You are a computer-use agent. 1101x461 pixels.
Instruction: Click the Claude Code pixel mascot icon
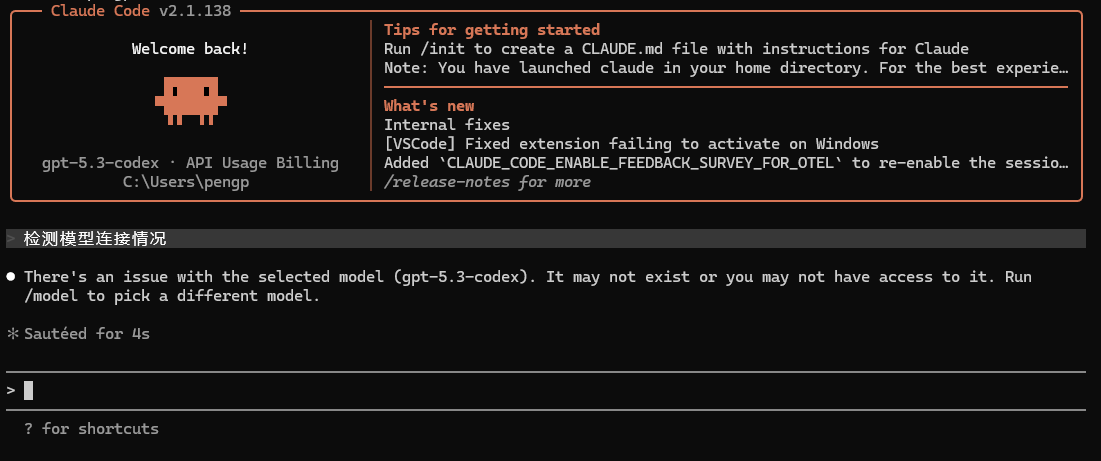pos(190,101)
